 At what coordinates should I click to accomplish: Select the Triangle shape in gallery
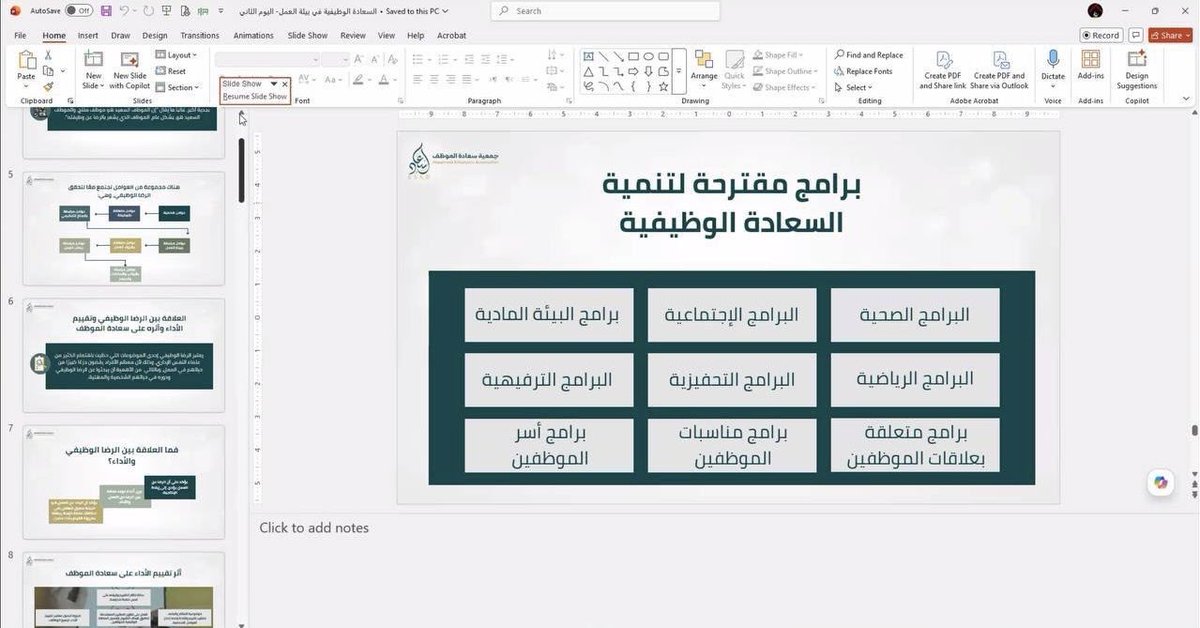point(589,71)
